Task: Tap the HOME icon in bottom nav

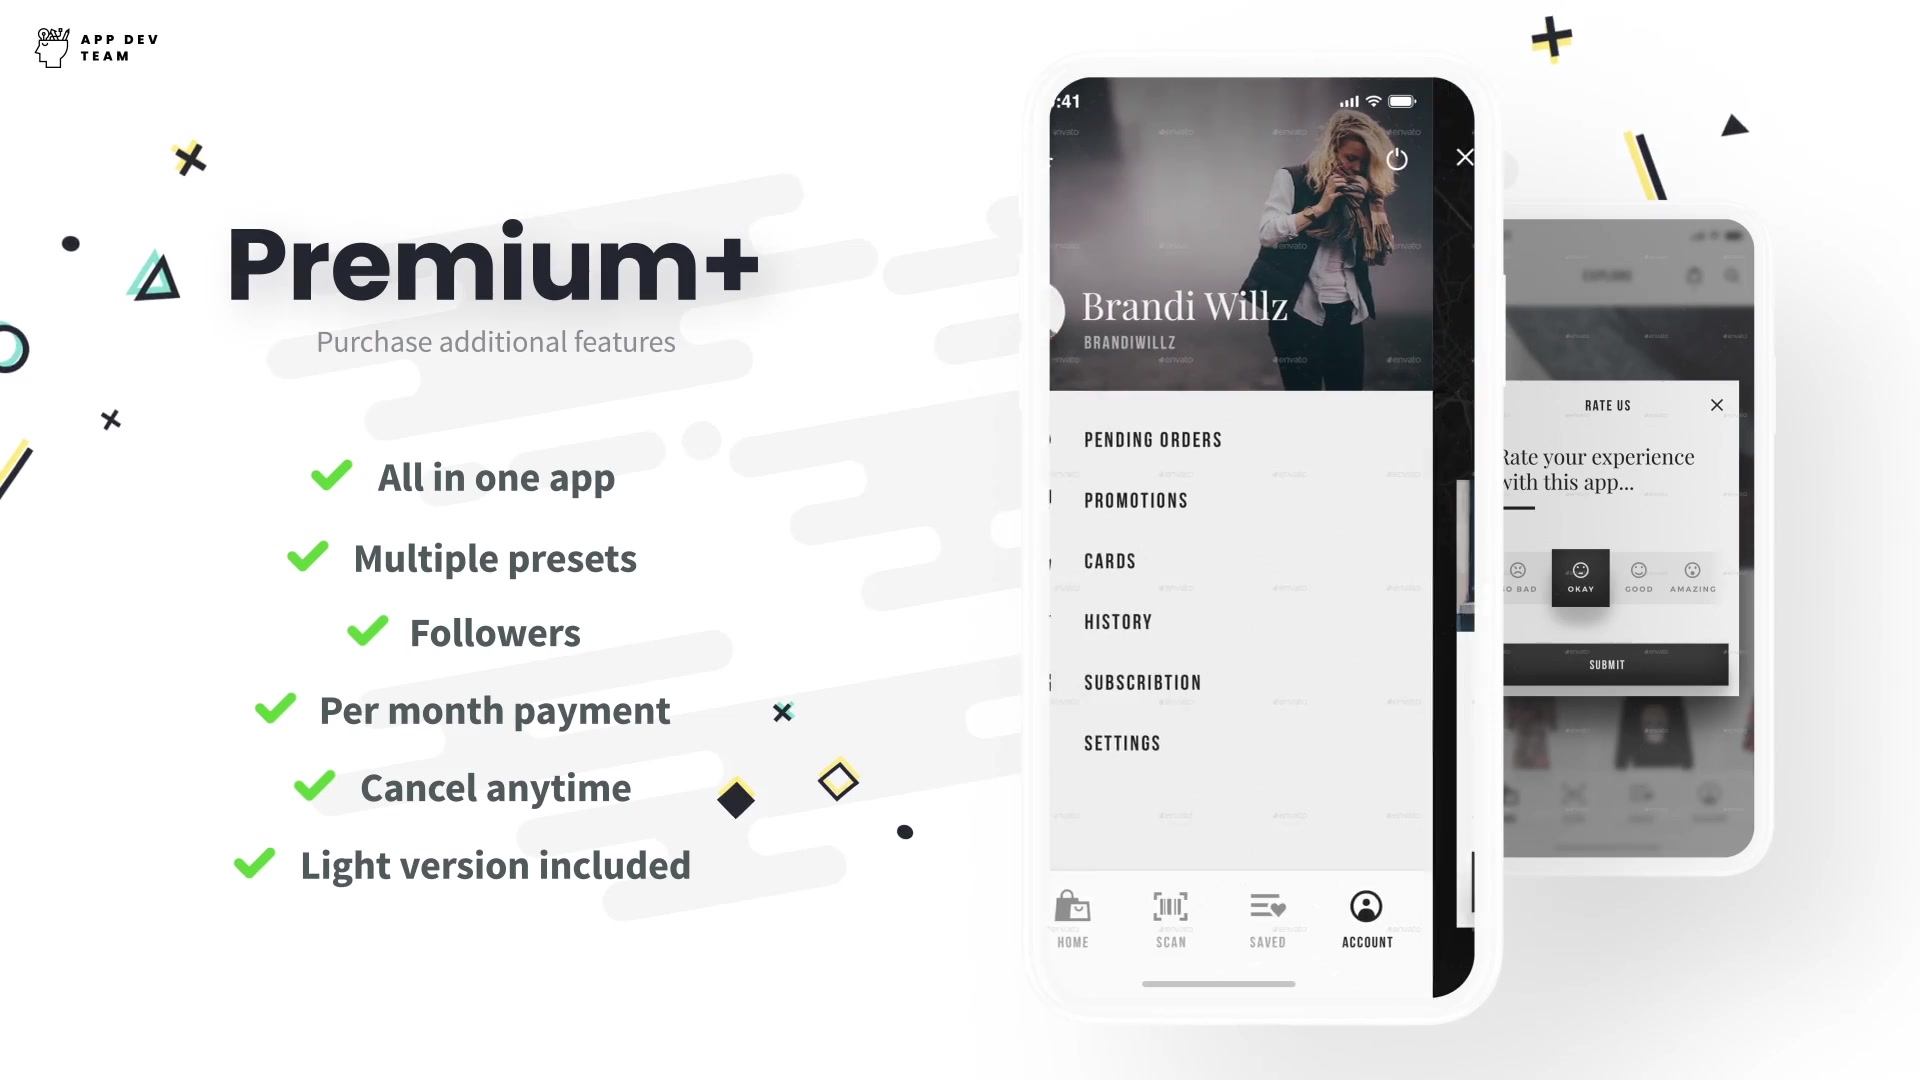Action: point(1073,916)
